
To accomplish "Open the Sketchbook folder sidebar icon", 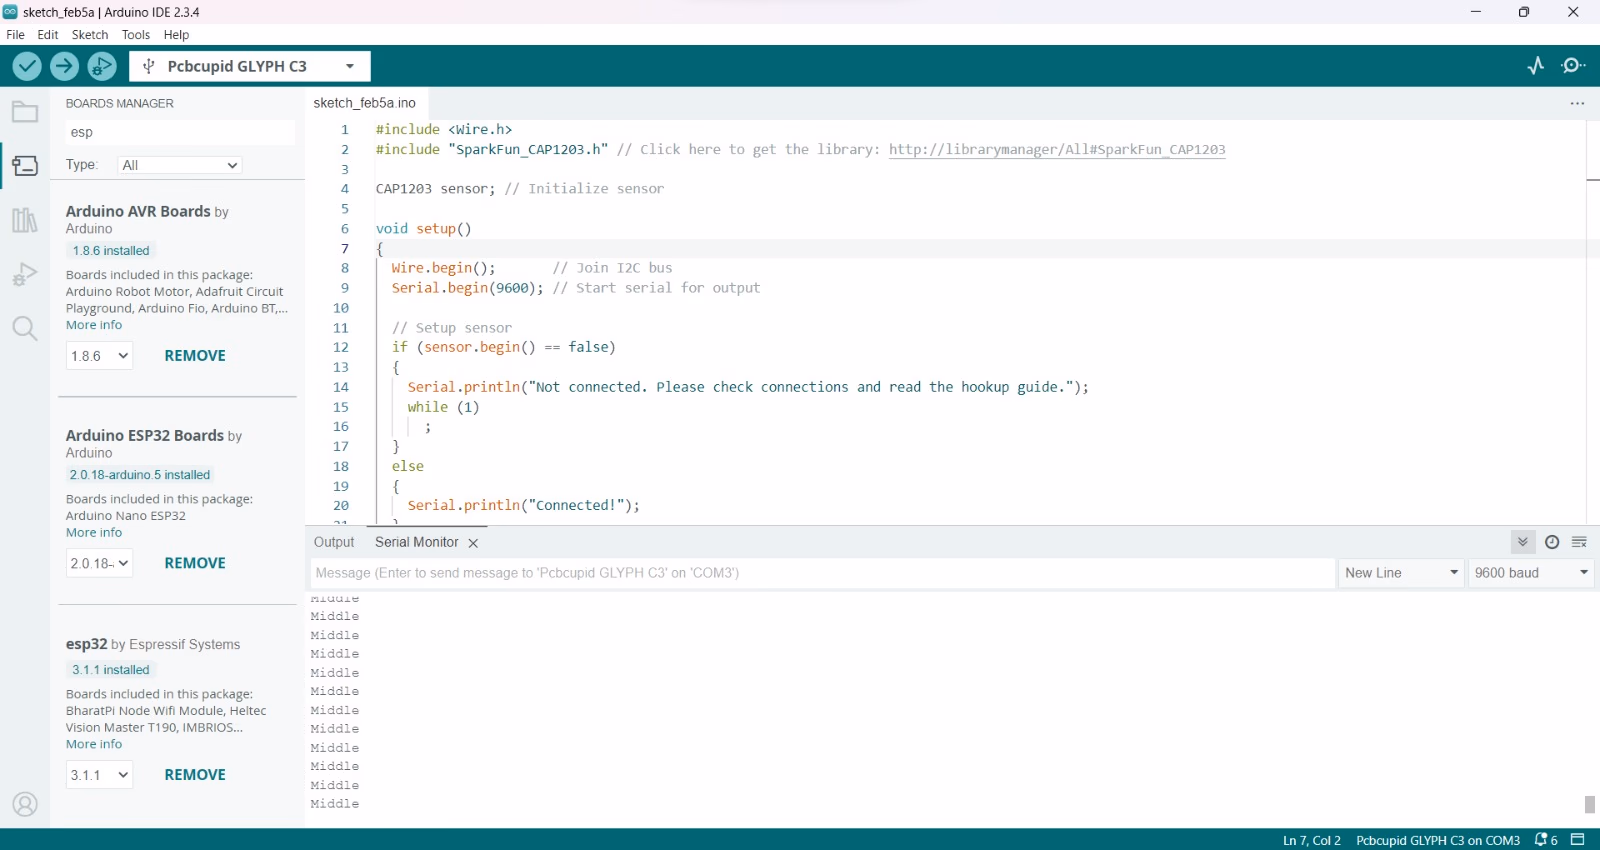I will tap(25, 112).
